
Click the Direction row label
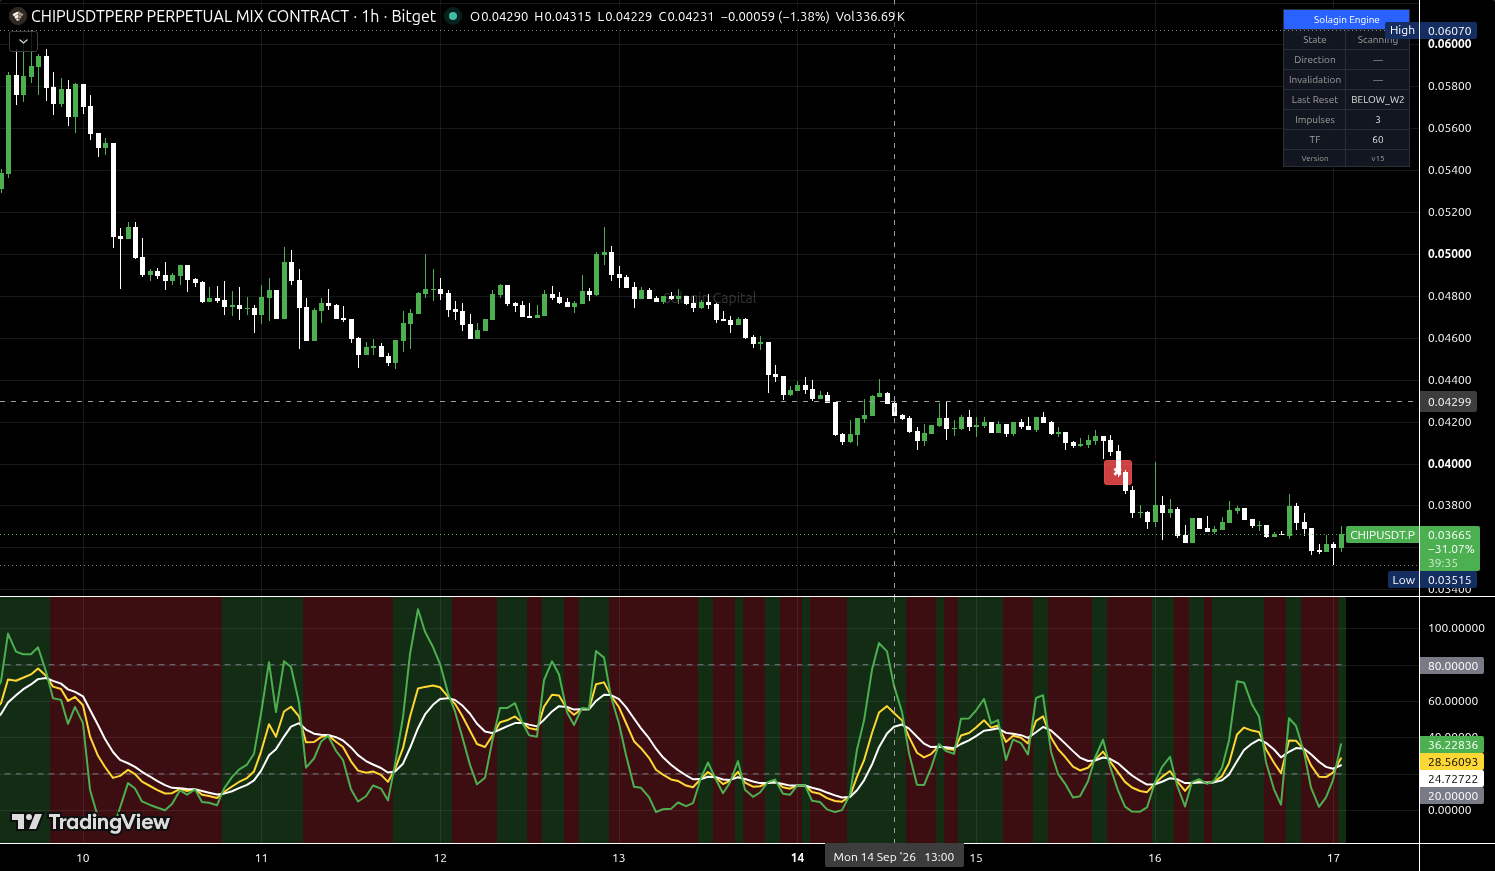tap(1314, 60)
